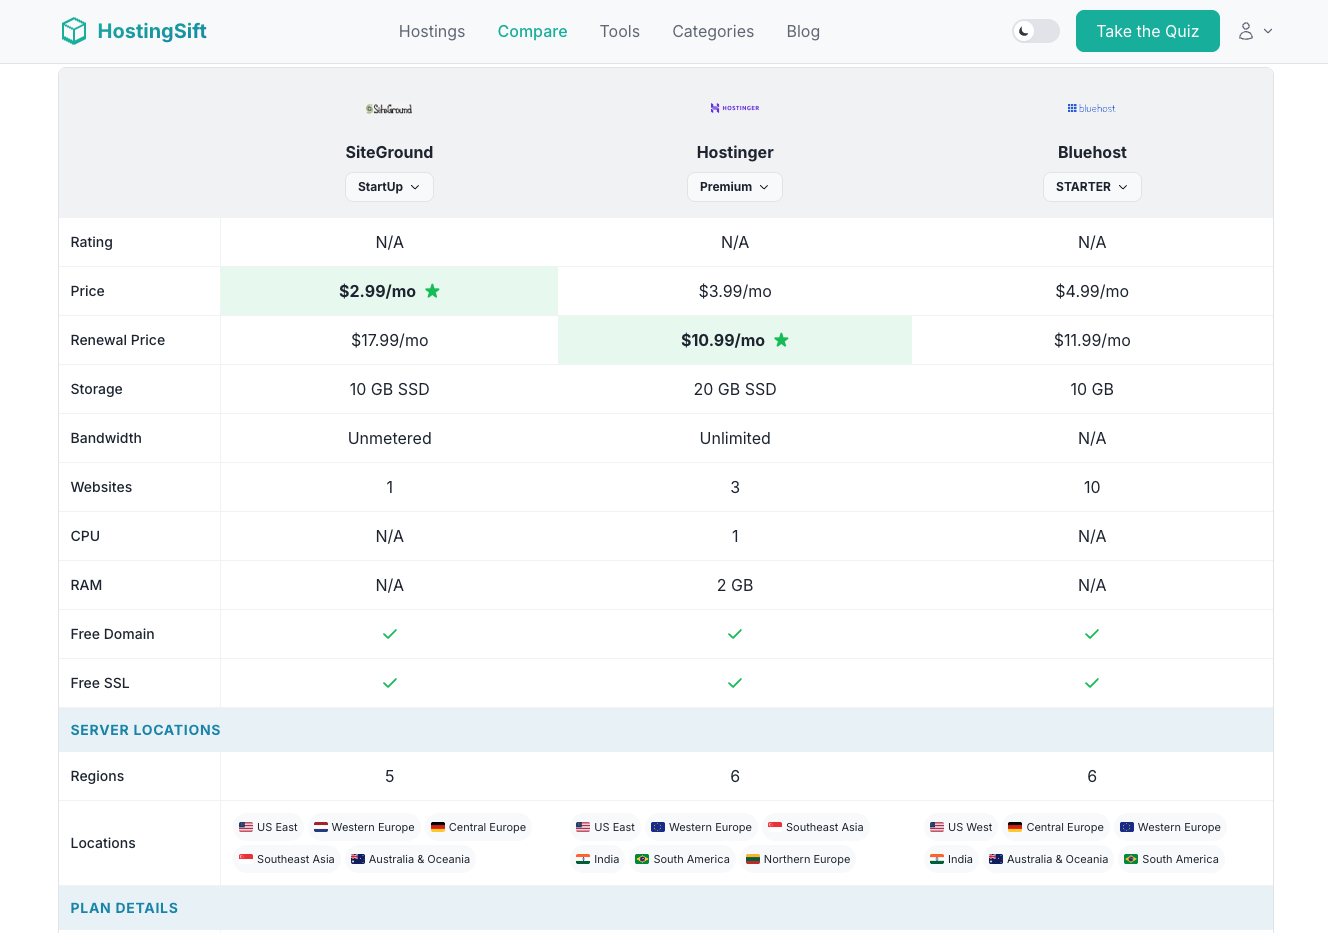The image size is (1328, 933).
Task: Click the Take the Quiz button
Action: pos(1148,31)
